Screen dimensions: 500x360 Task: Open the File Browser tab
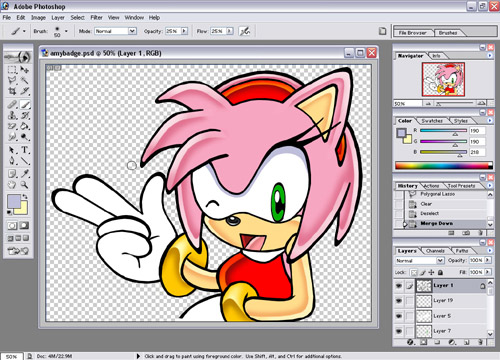pyautogui.click(x=413, y=33)
